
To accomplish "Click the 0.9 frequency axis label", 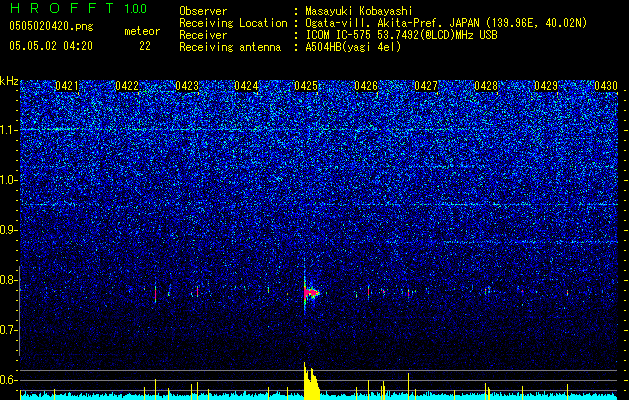I will tap(8, 230).
